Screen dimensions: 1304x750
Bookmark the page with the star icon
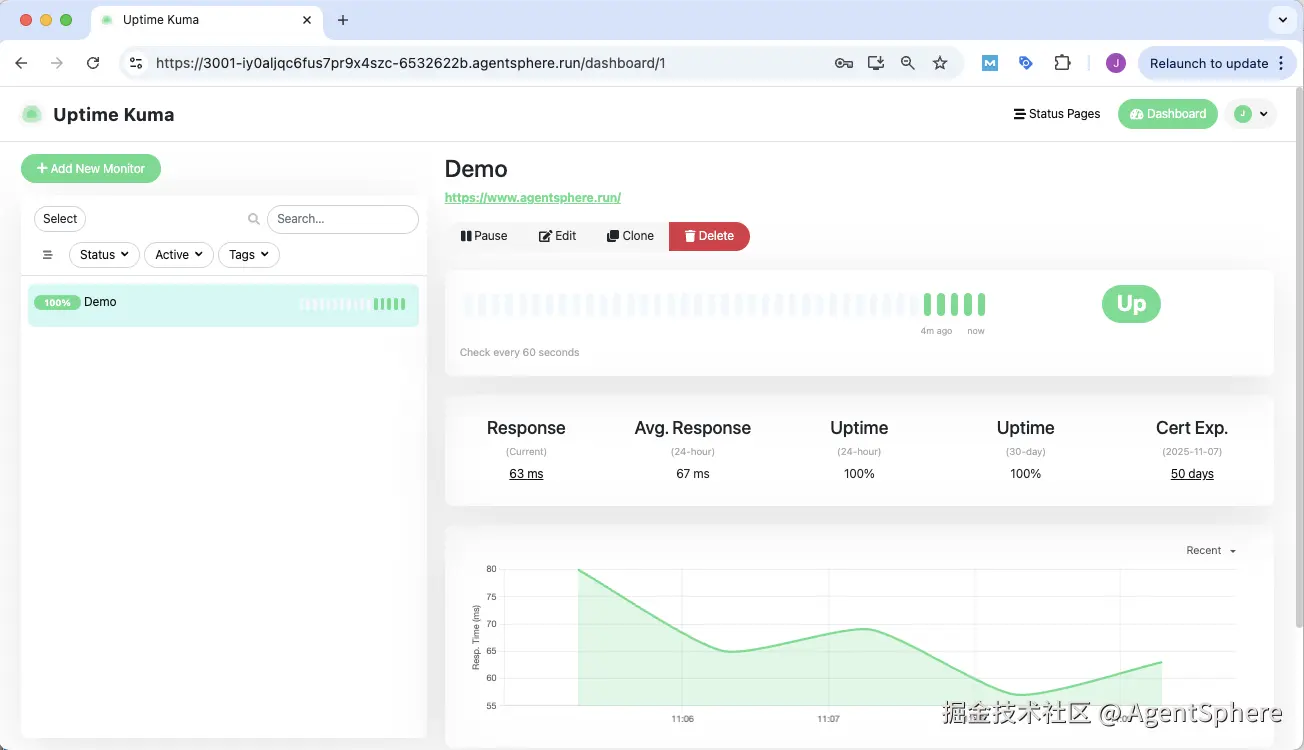pos(939,62)
